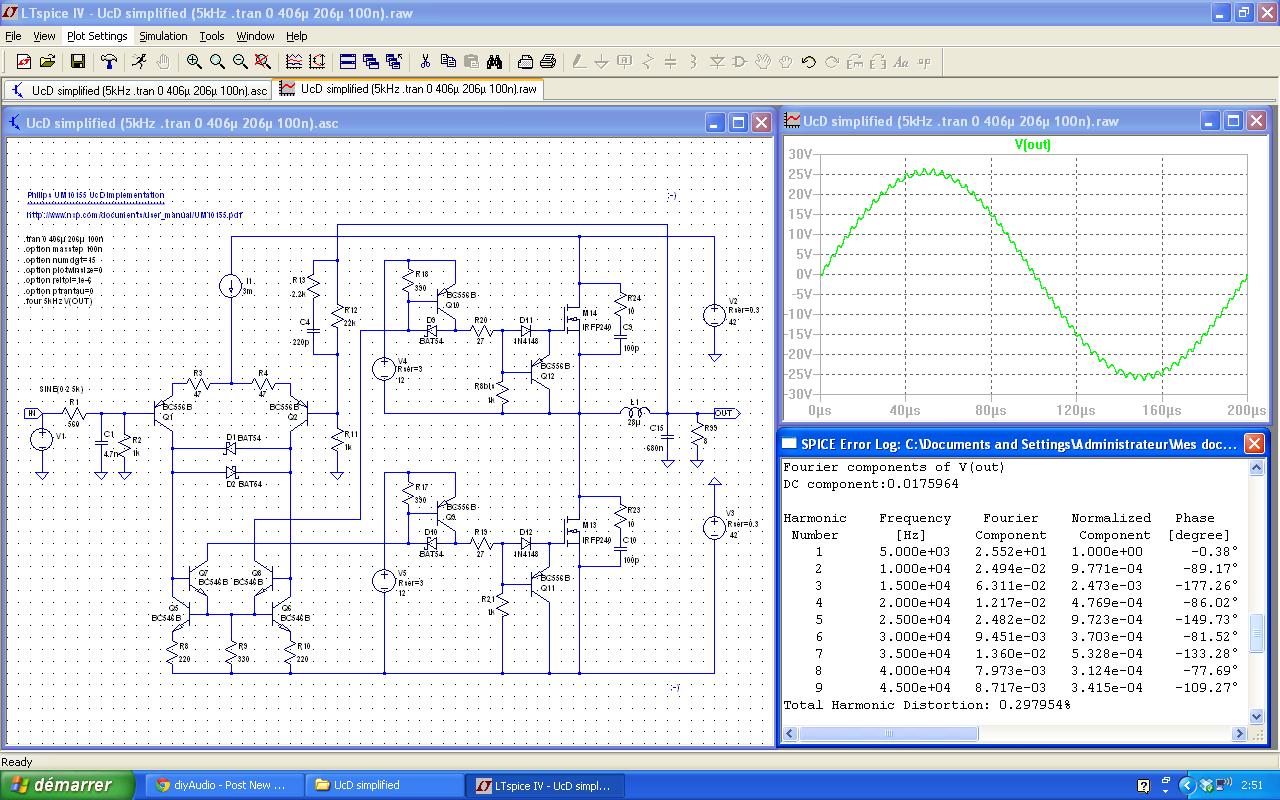The width and height of the screenshot is (1280, 800).
Task: Click the help question mark tray icon
Action: (1143, 786)
